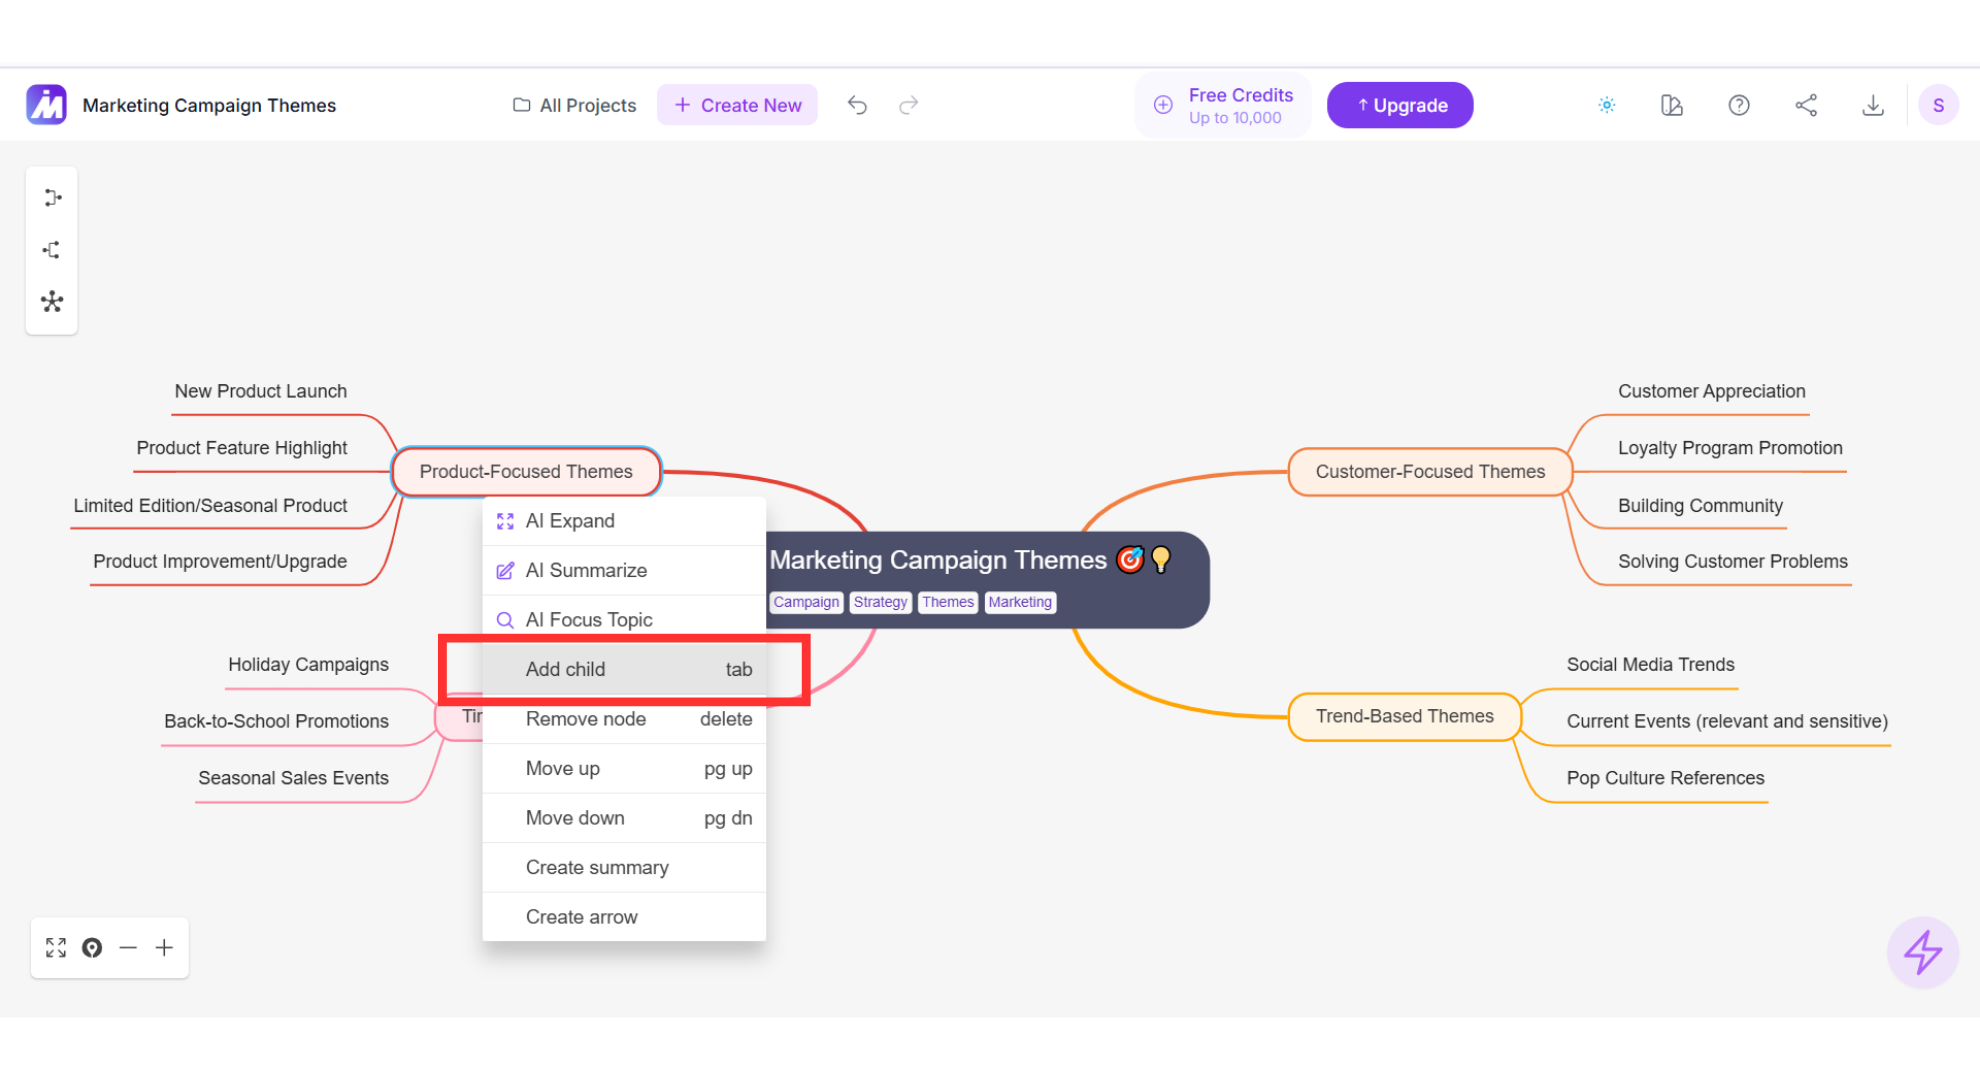Open Free Credits offer
1980x1080 pixels.
1223,105
